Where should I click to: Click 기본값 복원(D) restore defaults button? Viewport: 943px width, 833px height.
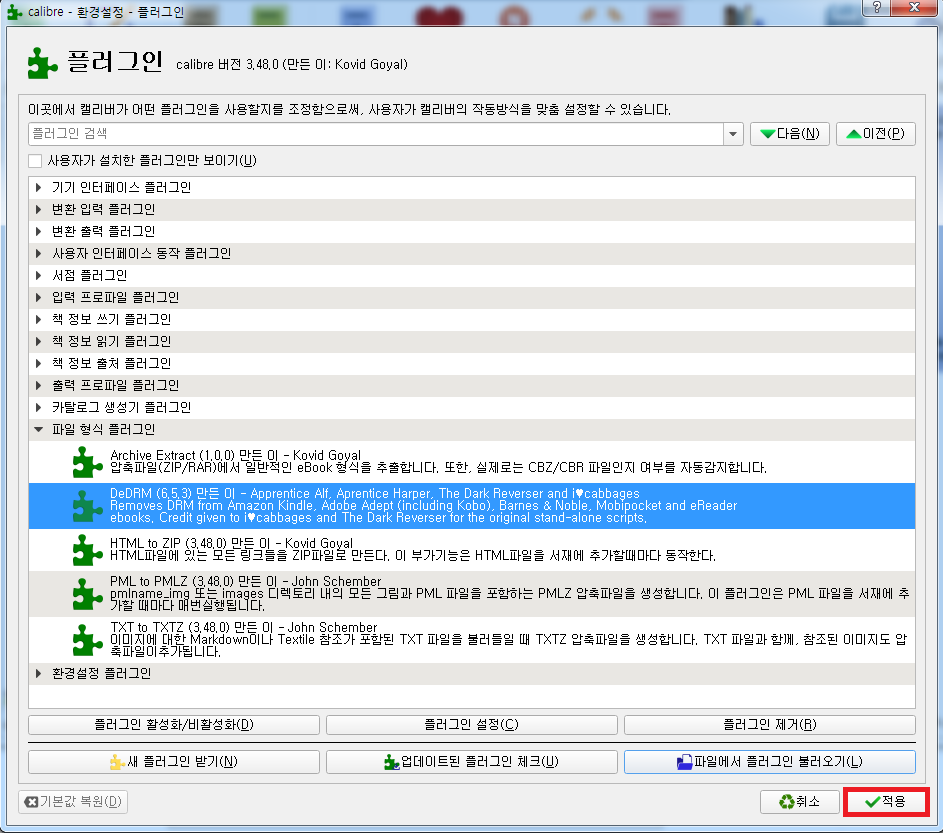[73, 802]
